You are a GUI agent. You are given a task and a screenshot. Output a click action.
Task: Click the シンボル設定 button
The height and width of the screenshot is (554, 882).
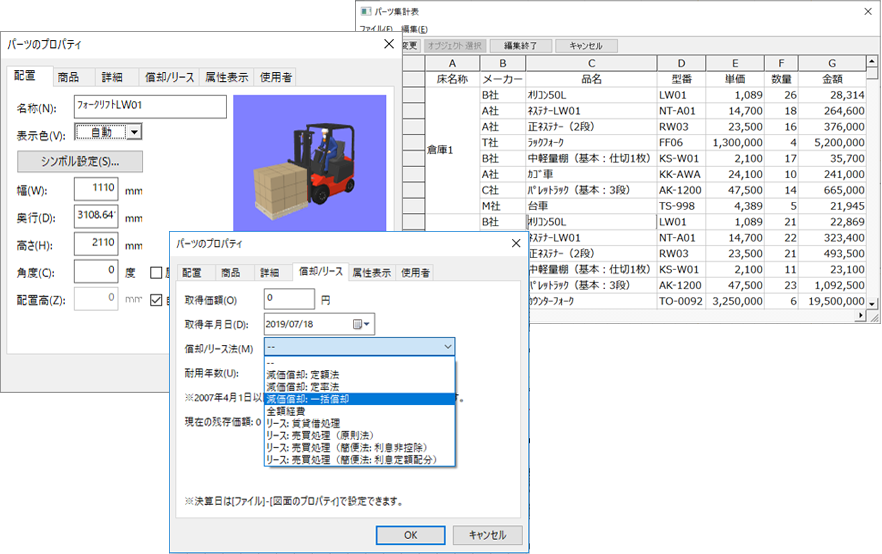point(80,161)
